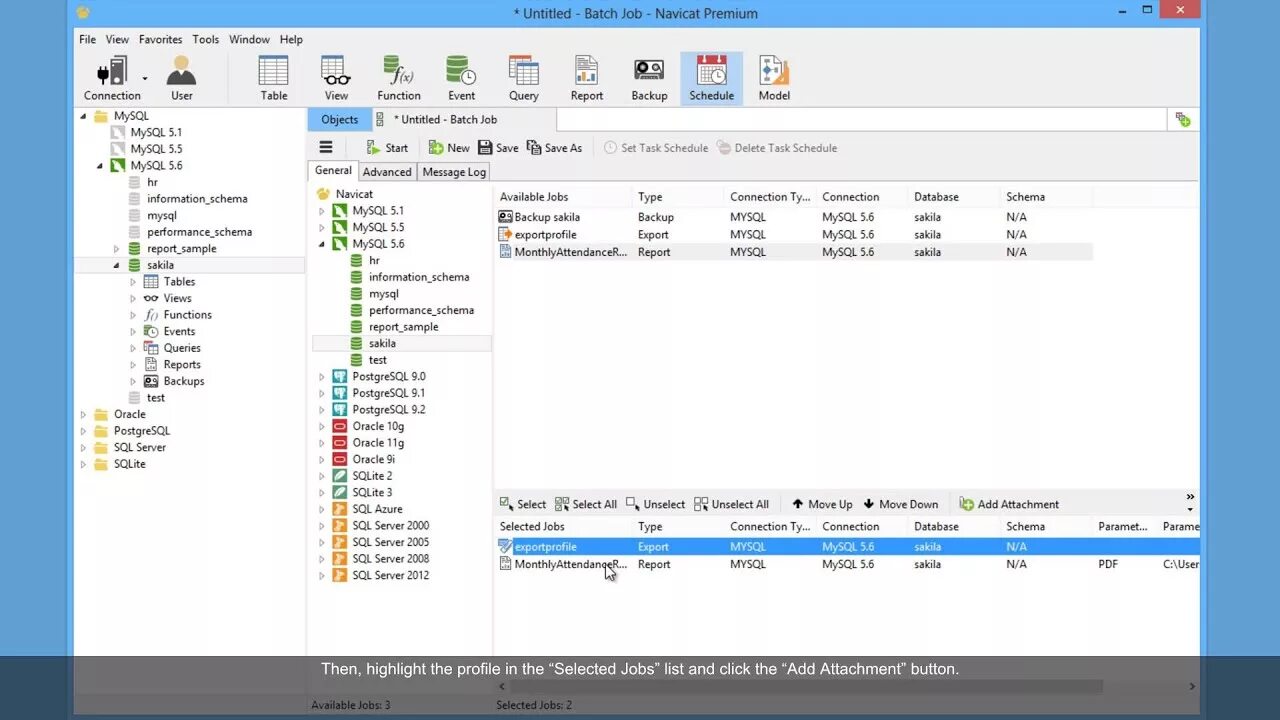Start the batch job

[387, 147]
